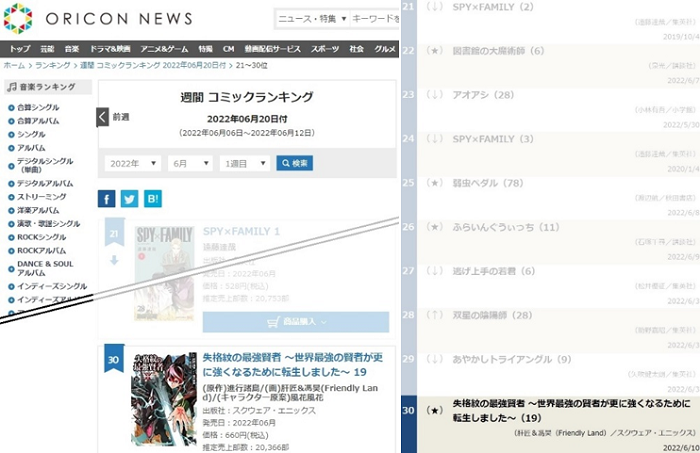Image resolution: width=700 pixels, height=453 pixels.
Task: Open the ドラマ&映画 nav menu item
Action: [110, 49]
